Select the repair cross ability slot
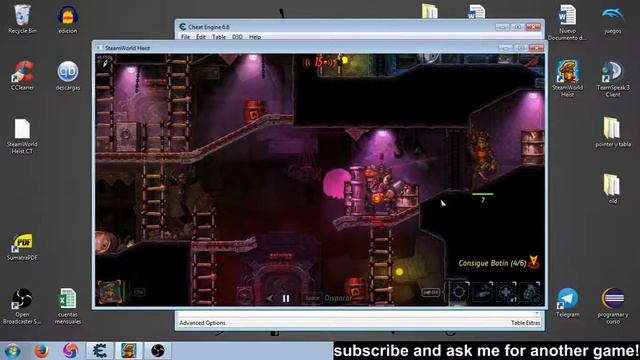This screenshot has height=360, width=640. [x=506, y=292]
